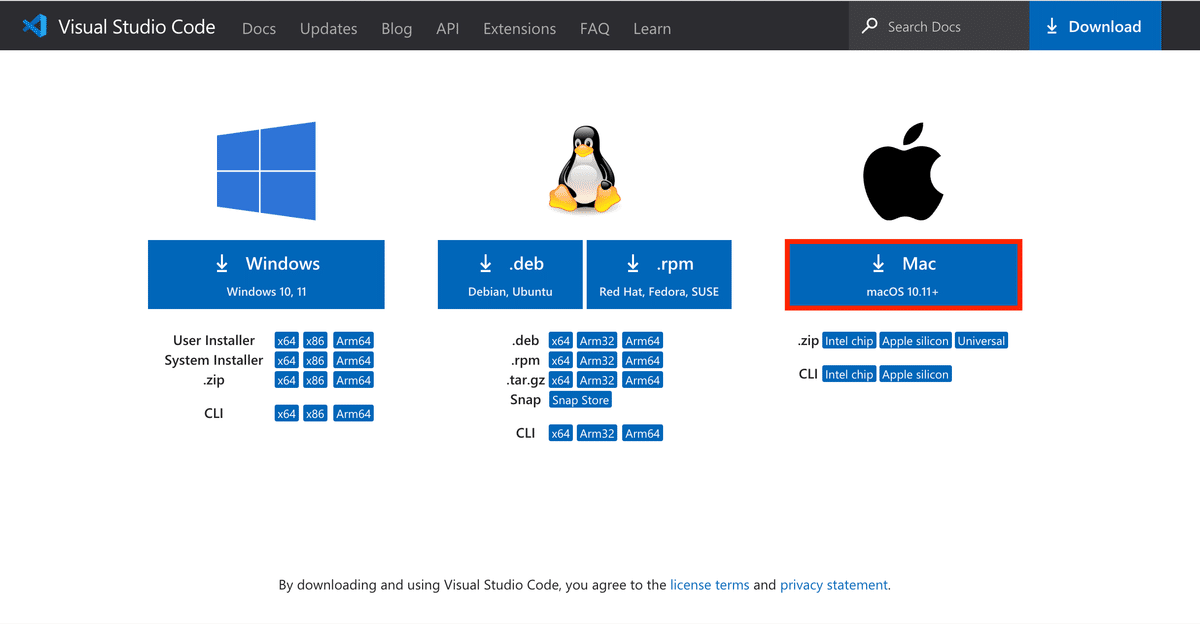1200x624 pixels.
Task: Select Windows CLI x86 download
Action: pos(316,414)
